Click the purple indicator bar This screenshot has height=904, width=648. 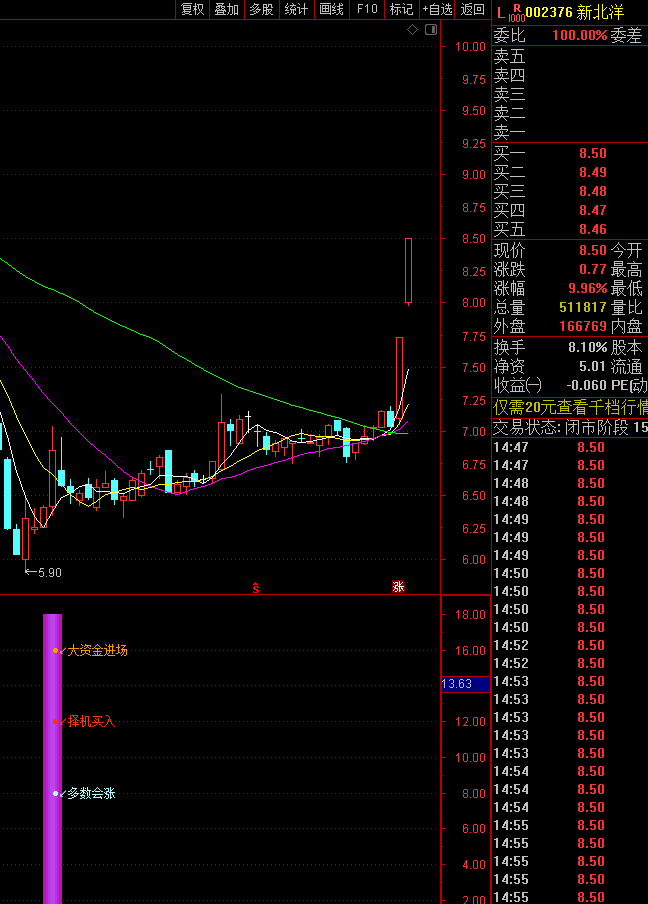click(x=52, y=759)
